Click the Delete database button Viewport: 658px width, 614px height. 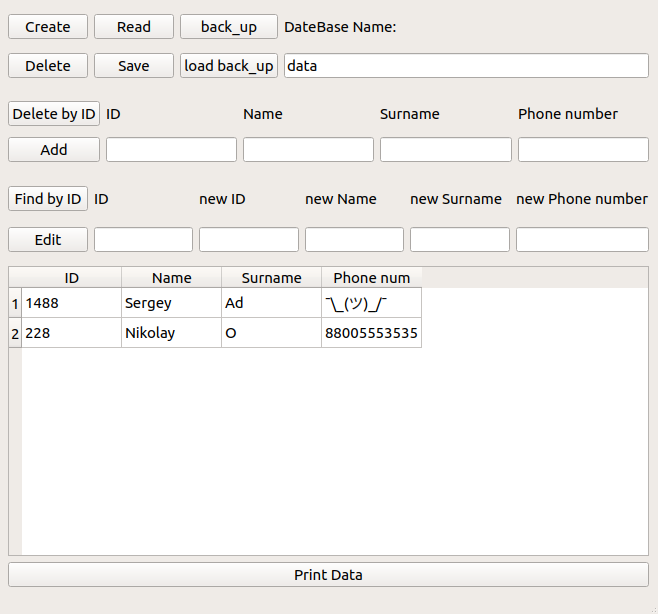pos(48,65)
